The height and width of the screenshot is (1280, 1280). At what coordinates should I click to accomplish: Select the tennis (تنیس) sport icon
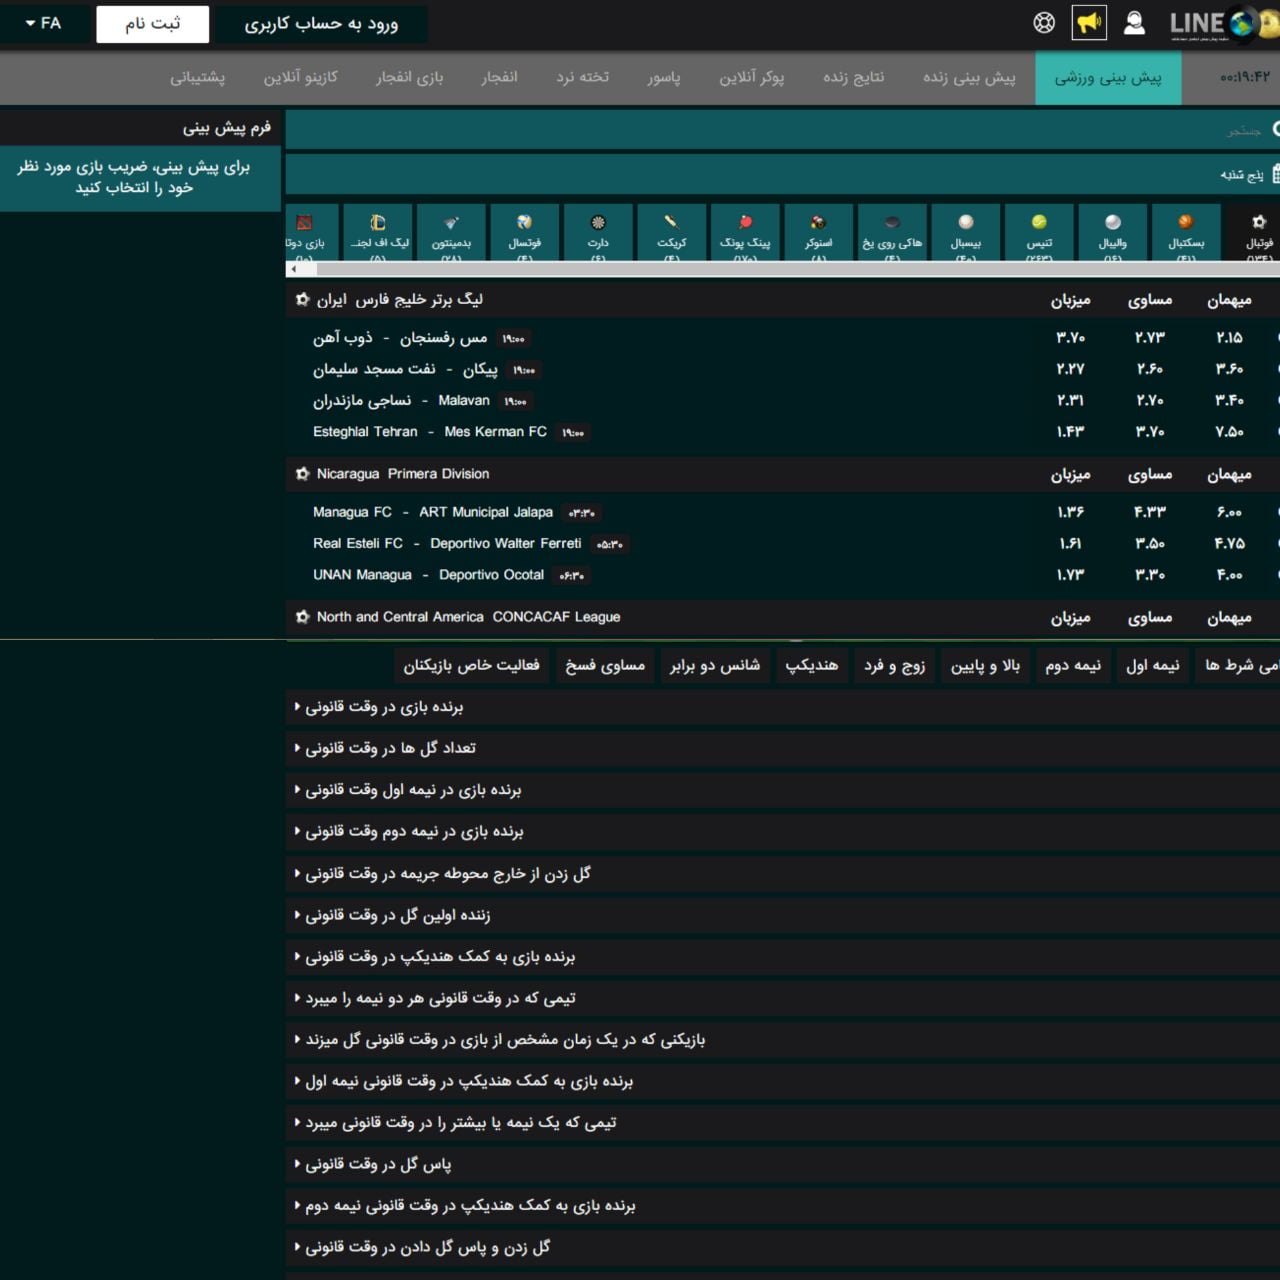click(x=1039, y=232)
